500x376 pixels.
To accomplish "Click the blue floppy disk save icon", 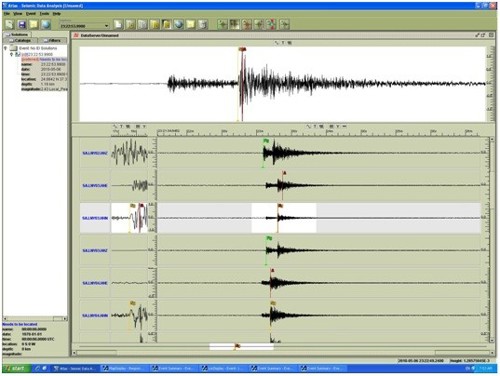I will 22,24.
